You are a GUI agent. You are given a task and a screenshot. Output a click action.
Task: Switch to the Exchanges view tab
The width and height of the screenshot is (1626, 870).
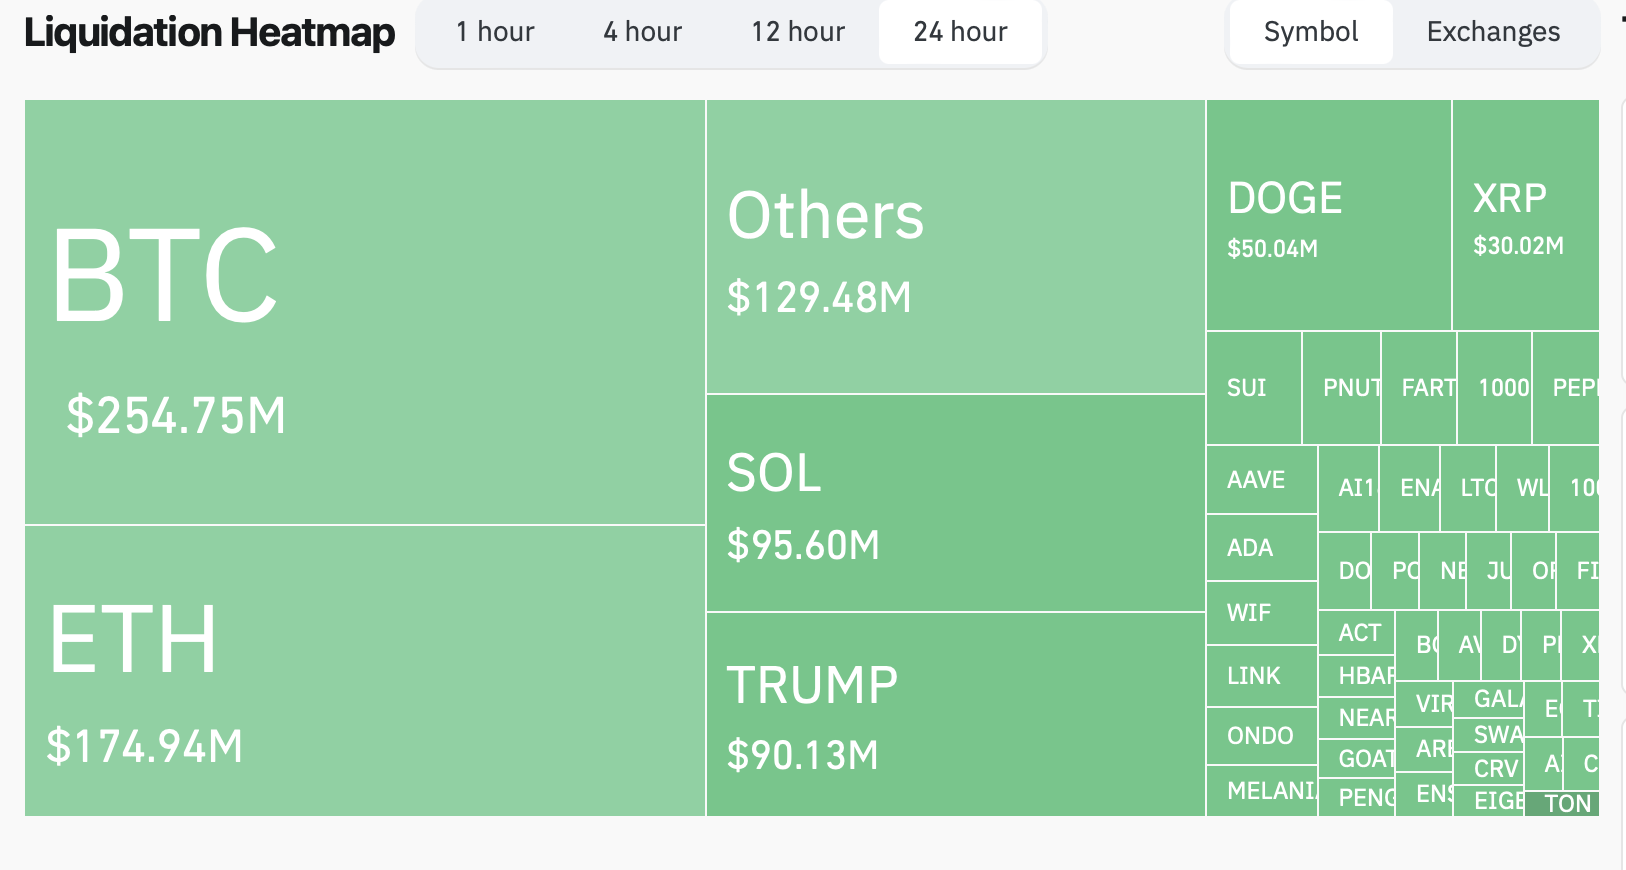point(1493,32)
